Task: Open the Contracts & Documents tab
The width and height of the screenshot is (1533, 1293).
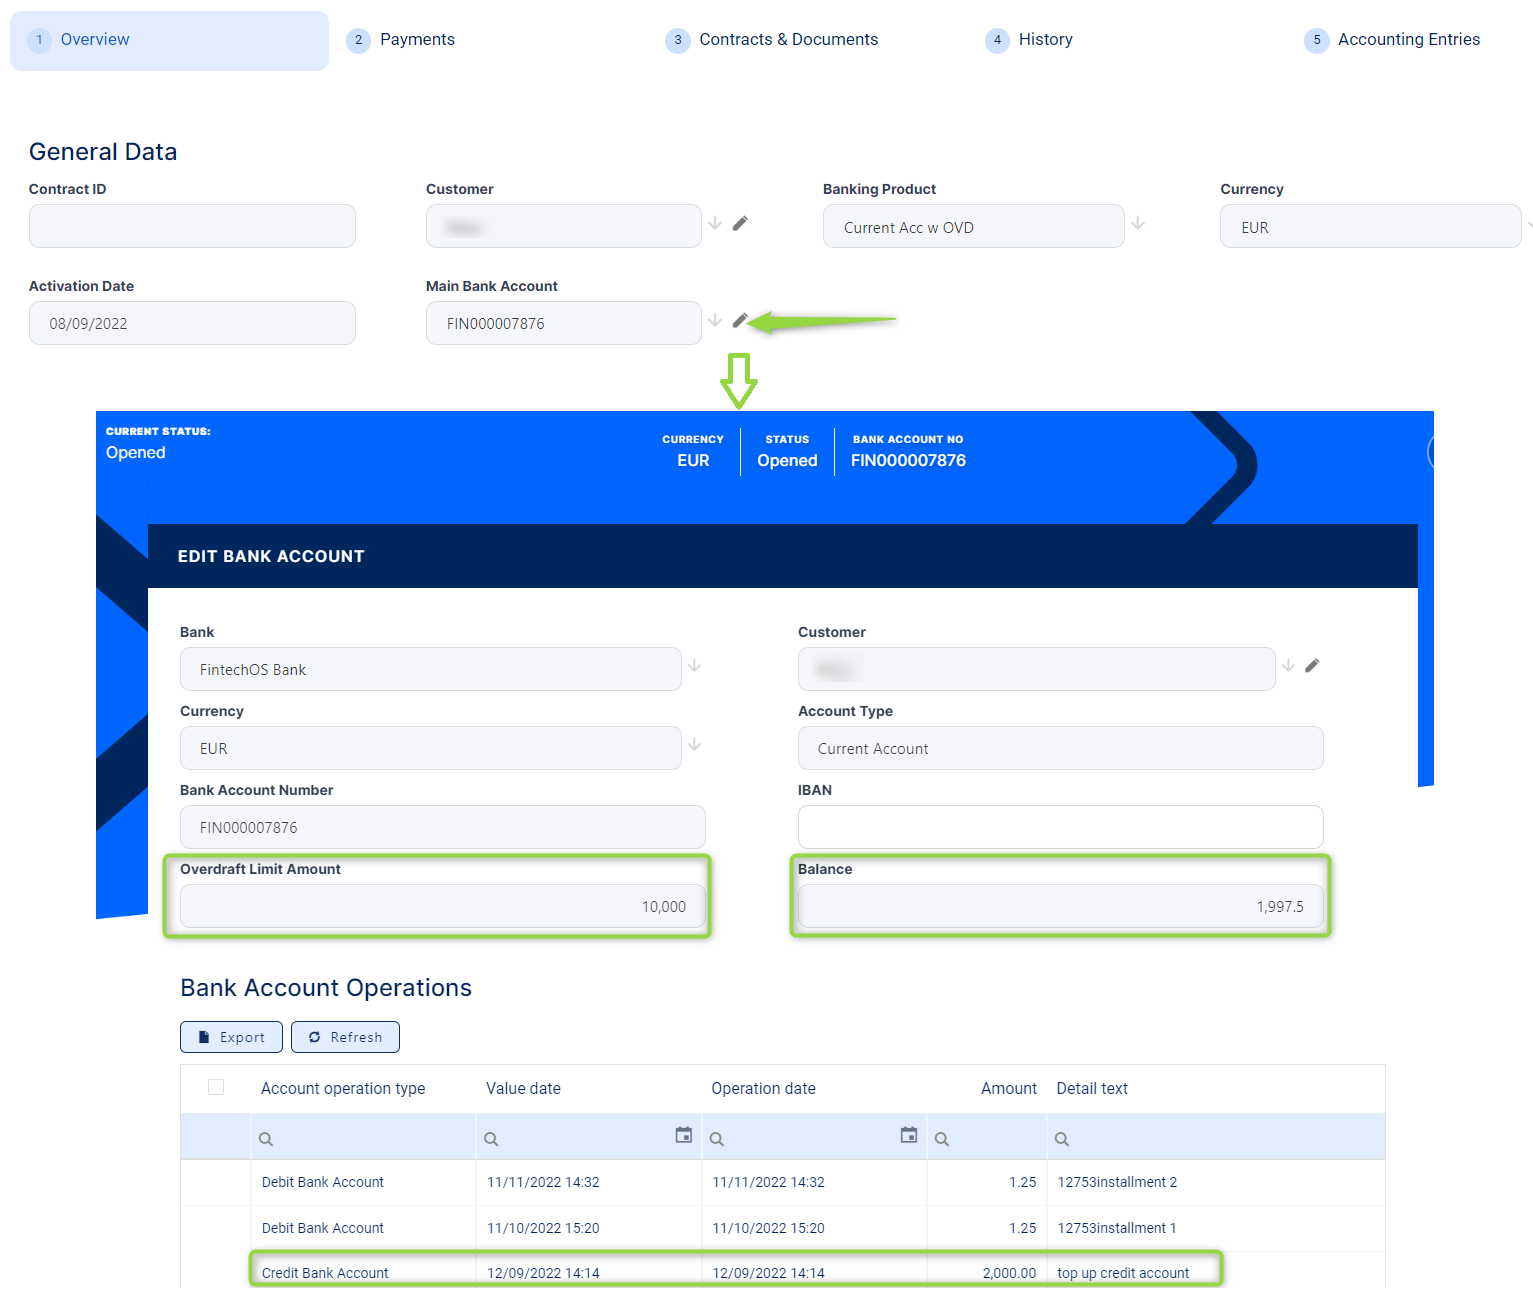Action: (x=788, y=40)
